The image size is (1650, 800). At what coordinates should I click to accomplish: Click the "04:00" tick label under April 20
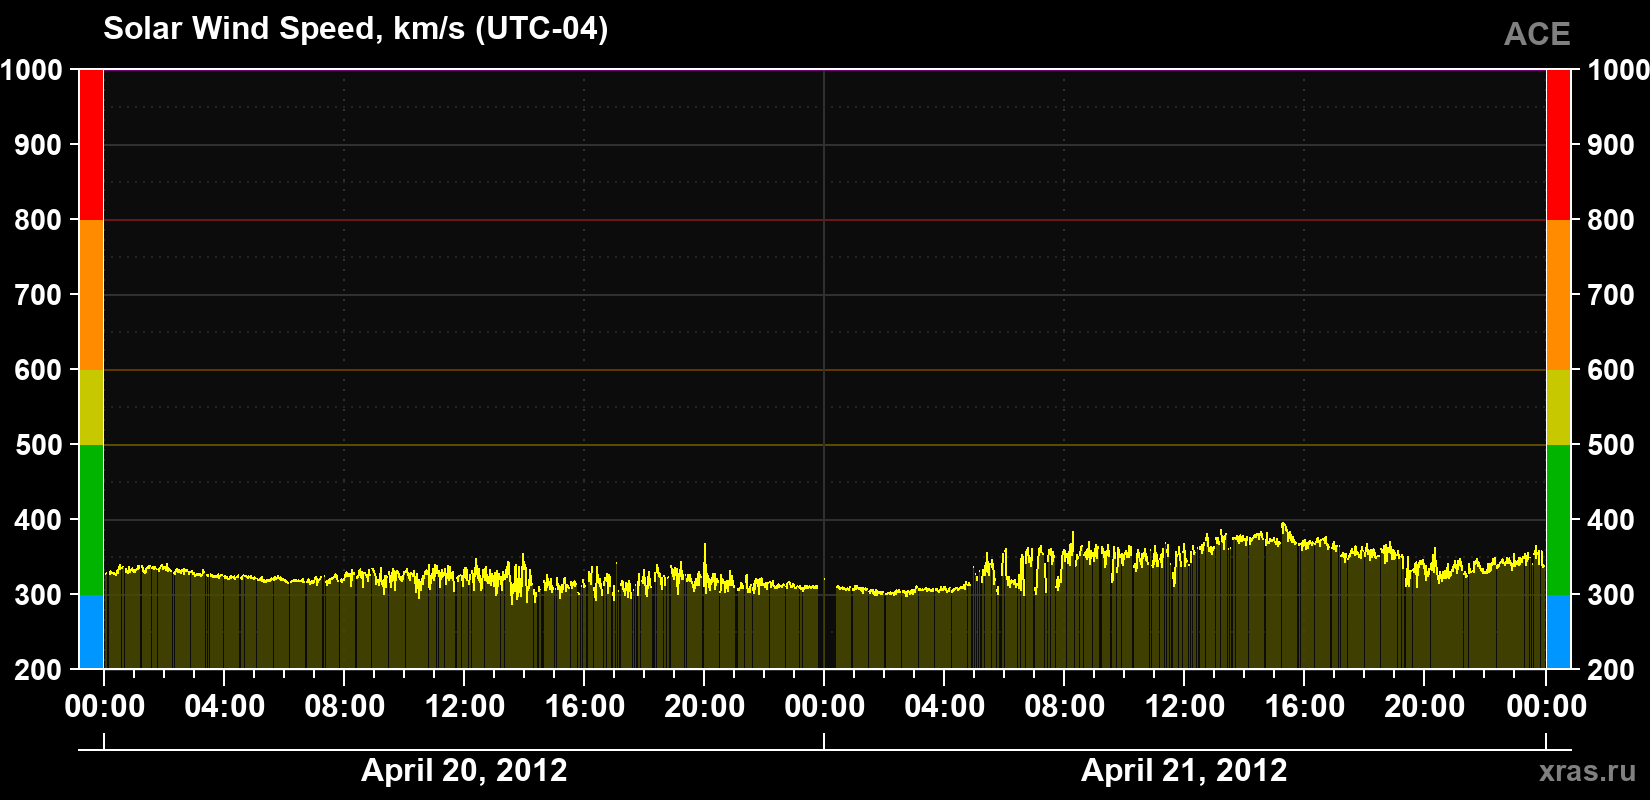[225, 707]
